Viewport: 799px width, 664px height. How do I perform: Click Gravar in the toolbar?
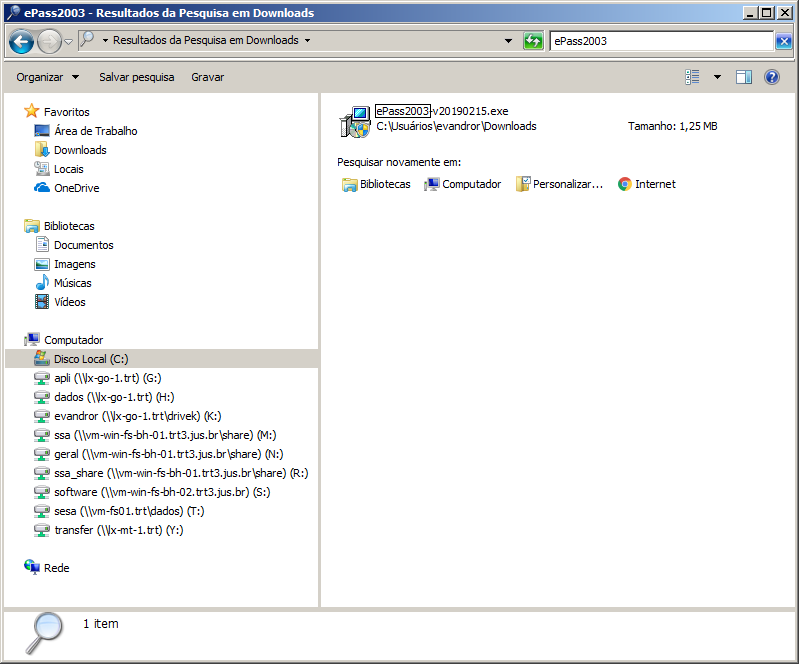pyautogui.click(x=207, y=77)
